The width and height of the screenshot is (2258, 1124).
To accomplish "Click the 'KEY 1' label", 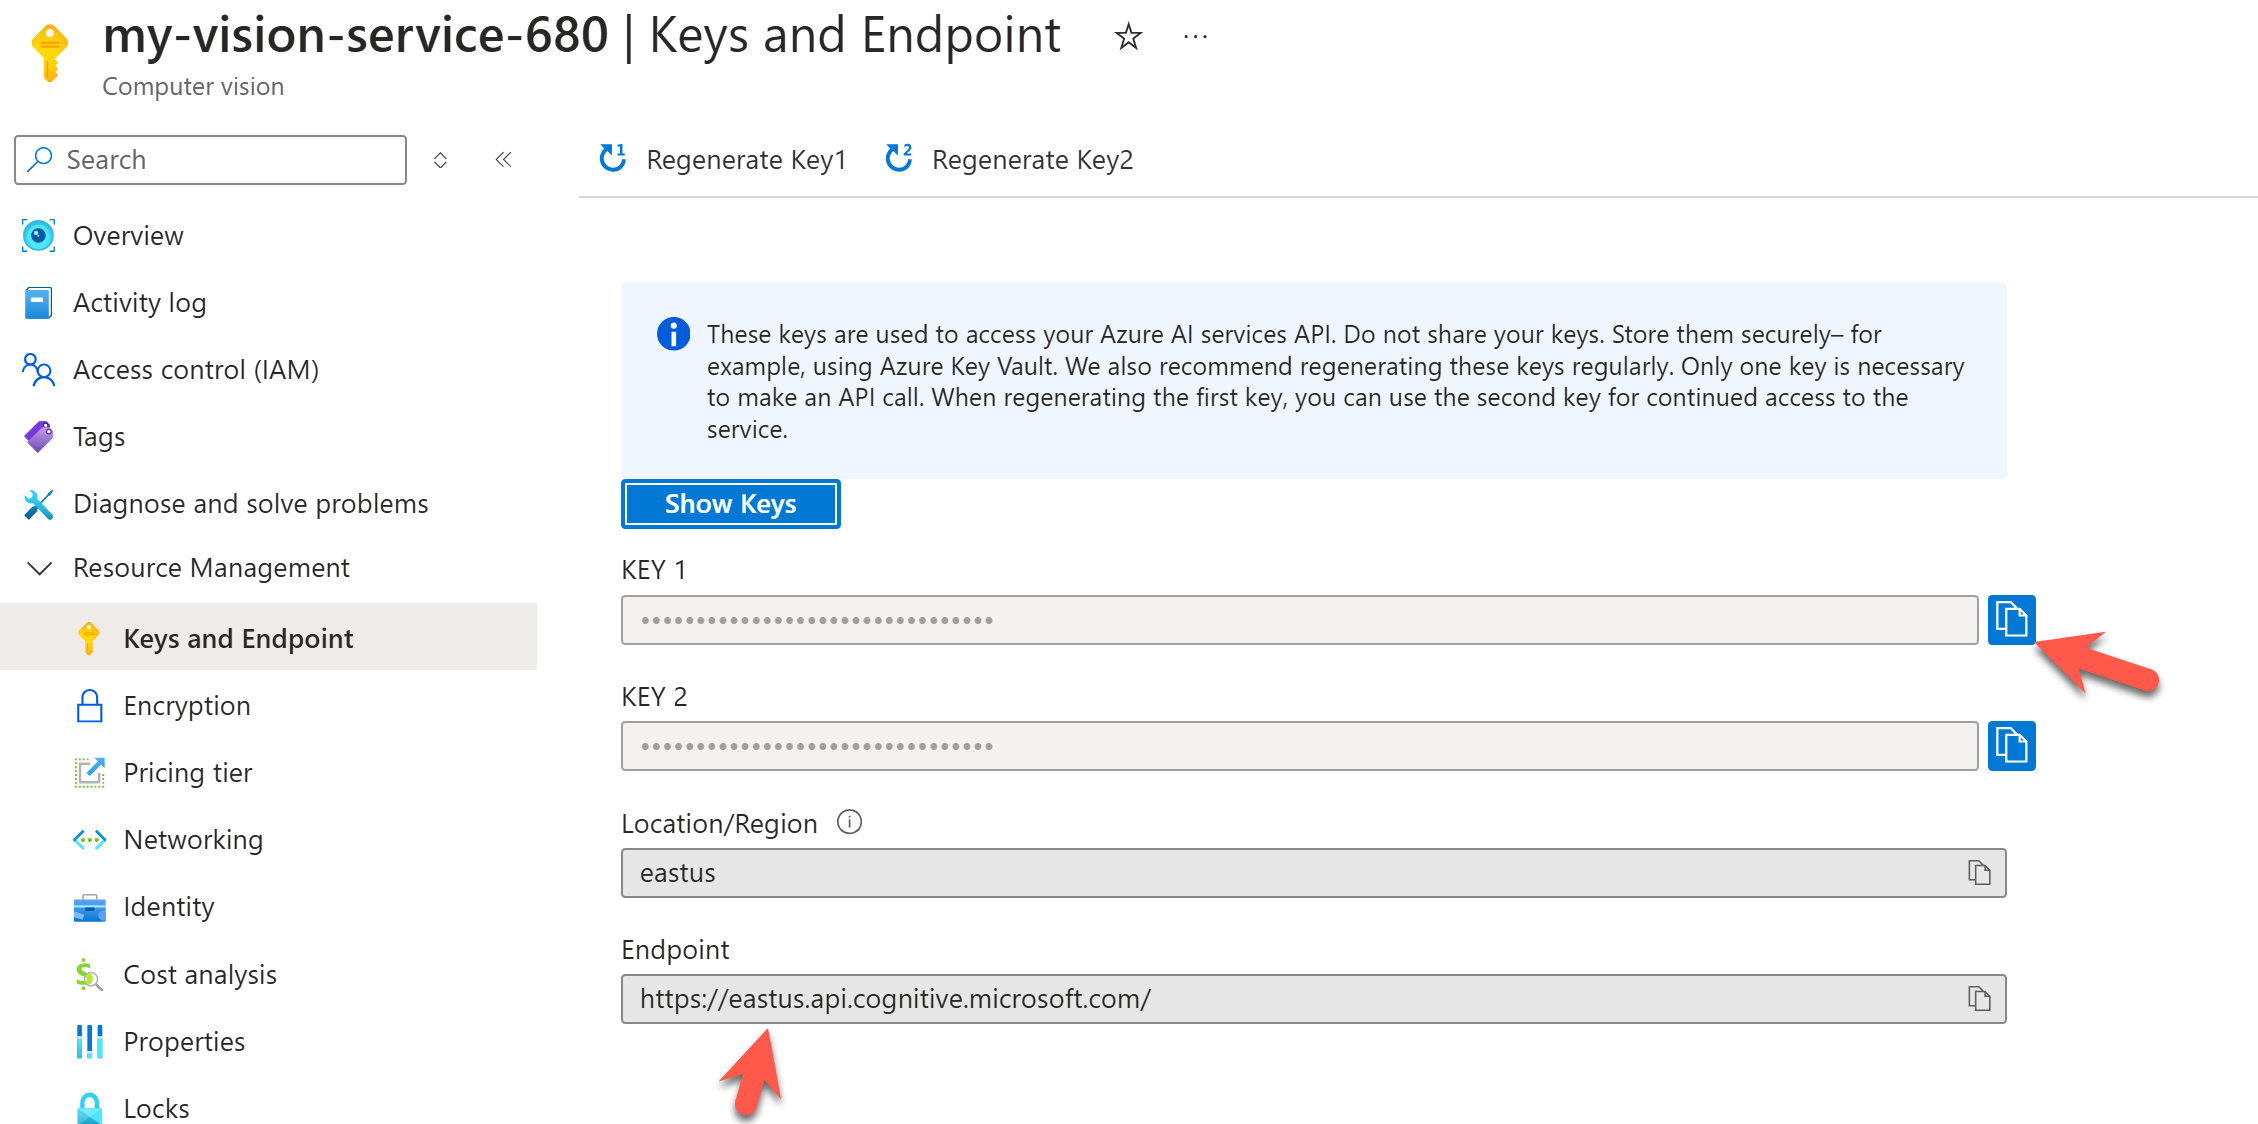I will pyautogui.click(x=654, y=570).
